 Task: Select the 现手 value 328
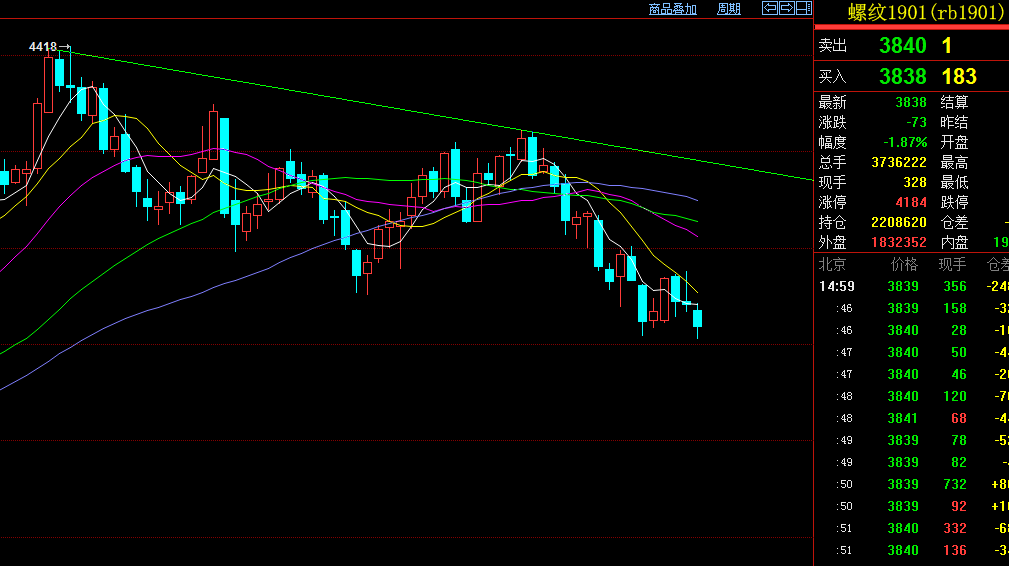click(x=914, y=182)
